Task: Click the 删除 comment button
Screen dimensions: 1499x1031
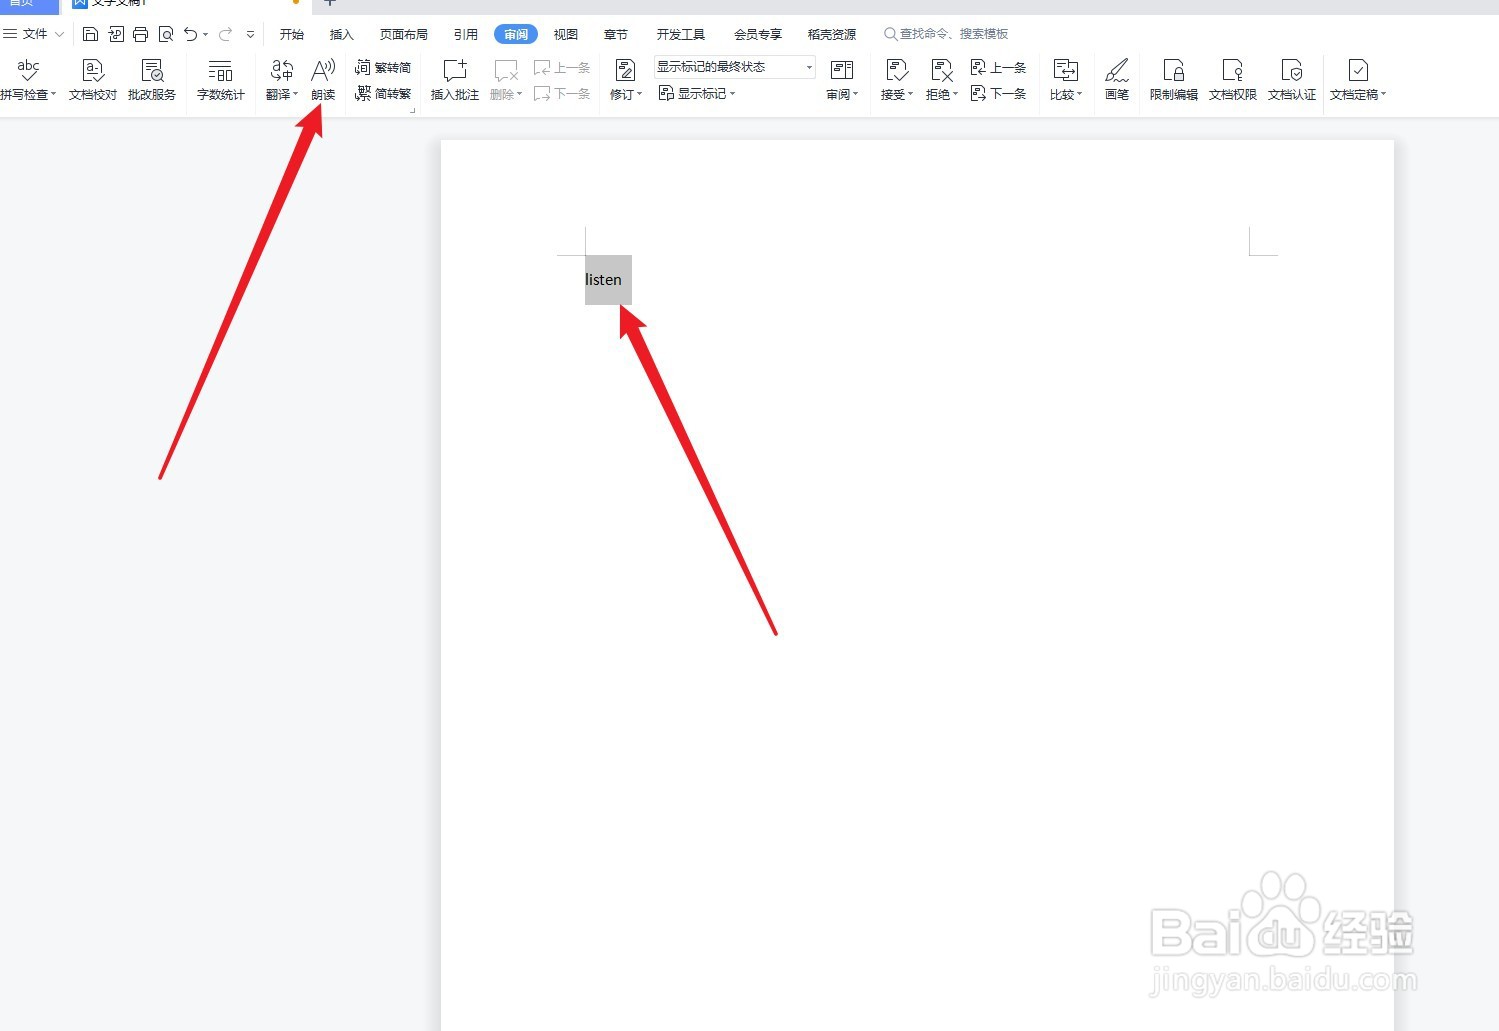Action: [506, 80]
